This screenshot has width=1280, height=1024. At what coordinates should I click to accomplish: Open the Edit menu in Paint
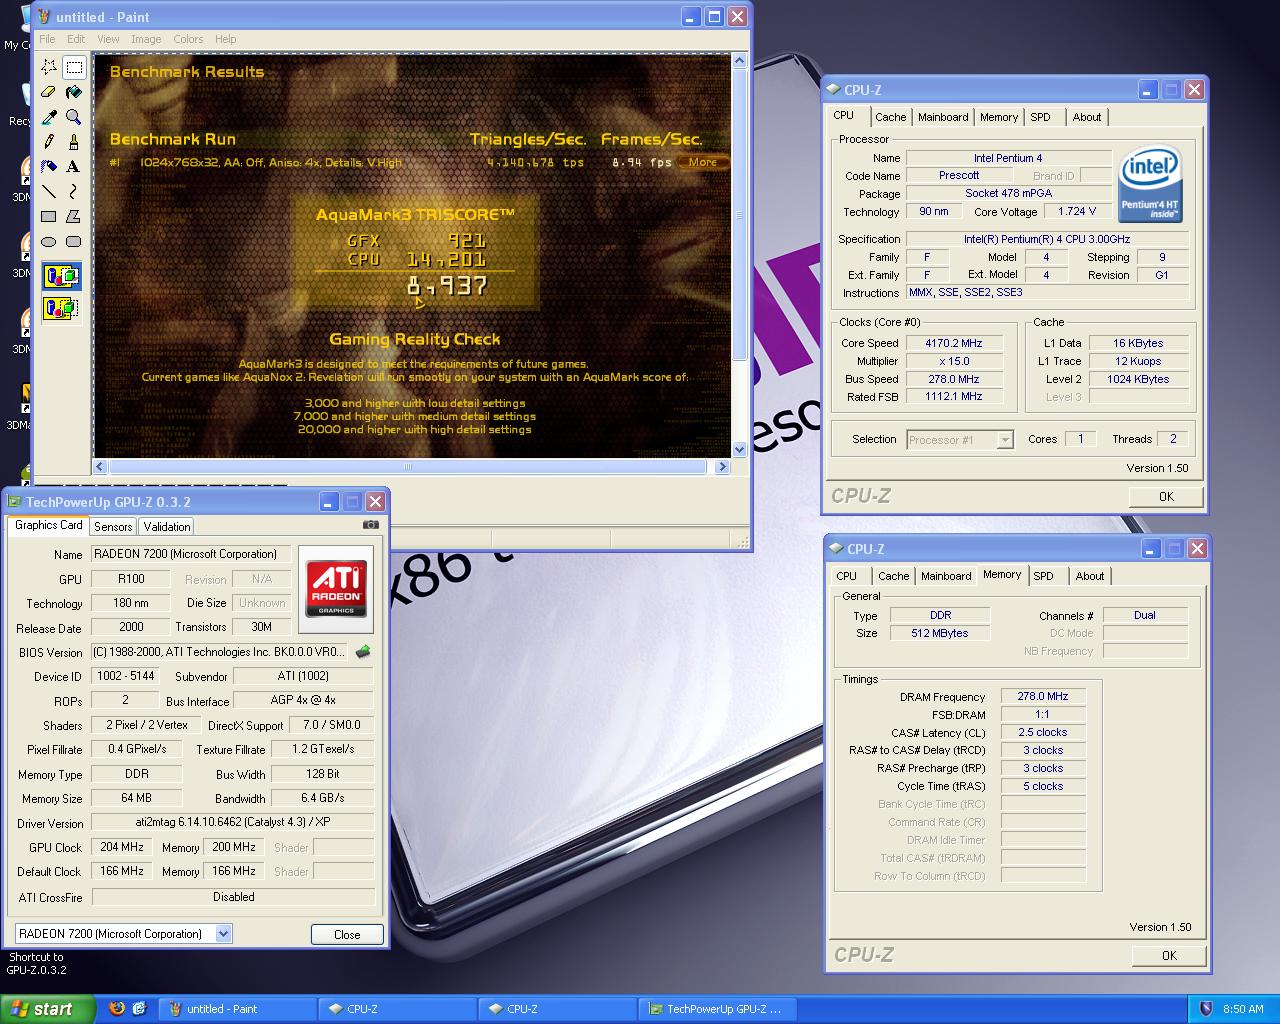click(76, 39)
